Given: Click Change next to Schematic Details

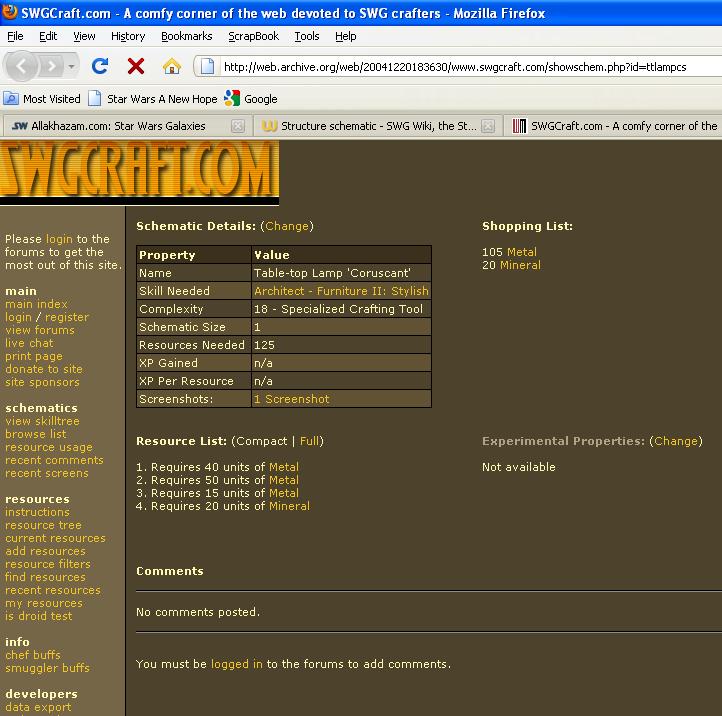Looking at the screenshot, I should [287, 226].
